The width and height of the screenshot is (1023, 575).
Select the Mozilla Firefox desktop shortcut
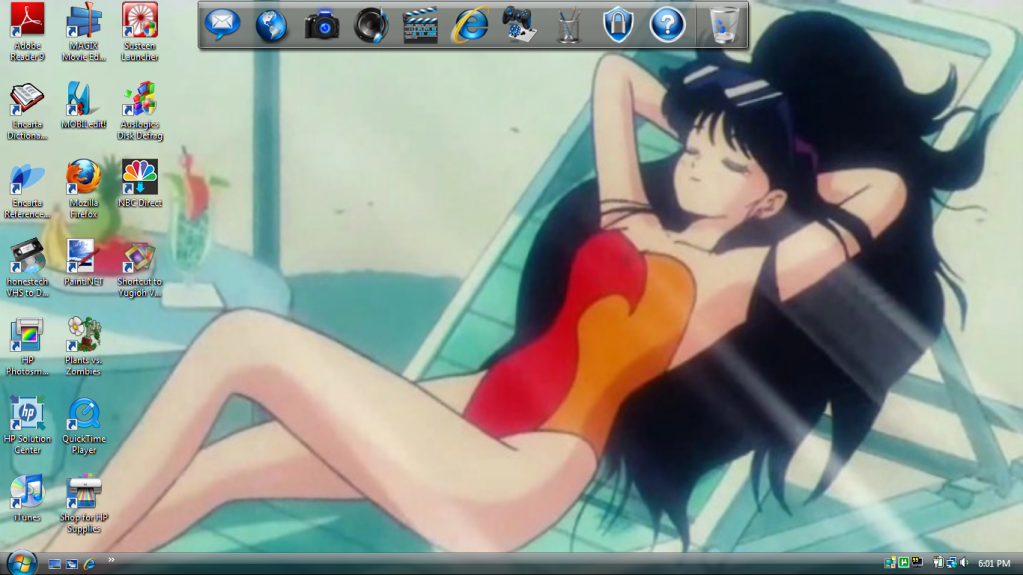click(x=83, y=178)
